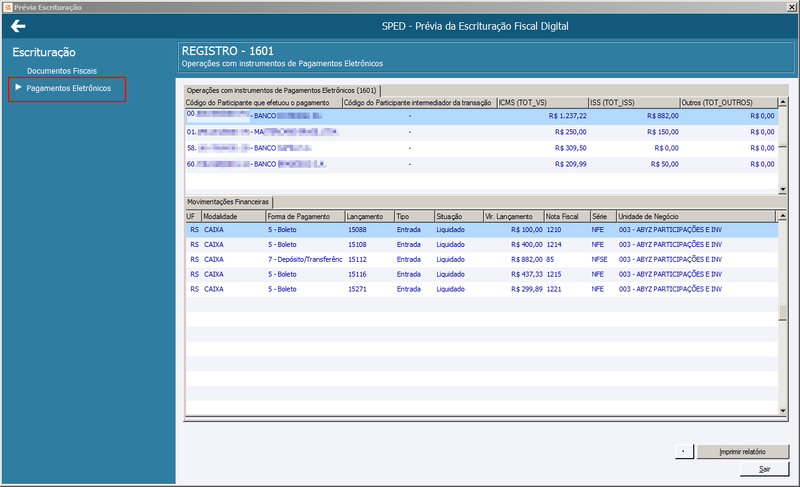
Task: Click the app icon in title bar
Action: (x=7, y=7)
